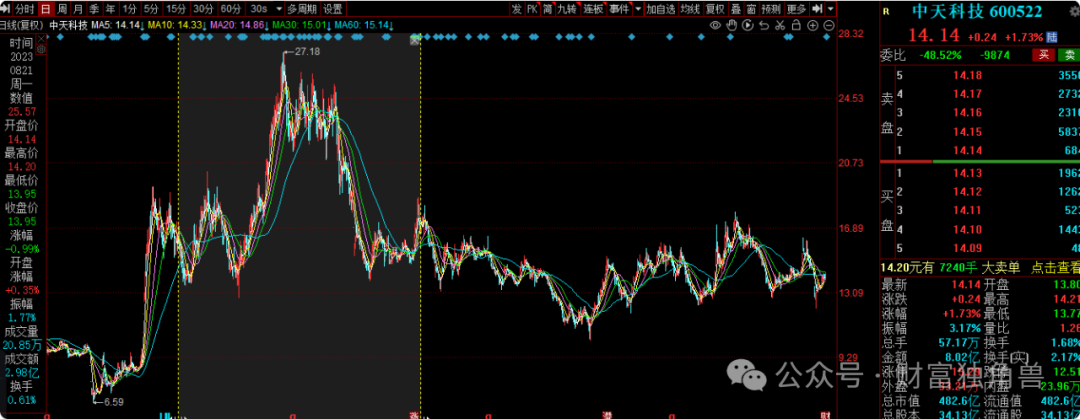
Task: Click the MA20: 14.86 indicator label
Action: (x=240, y=25)
